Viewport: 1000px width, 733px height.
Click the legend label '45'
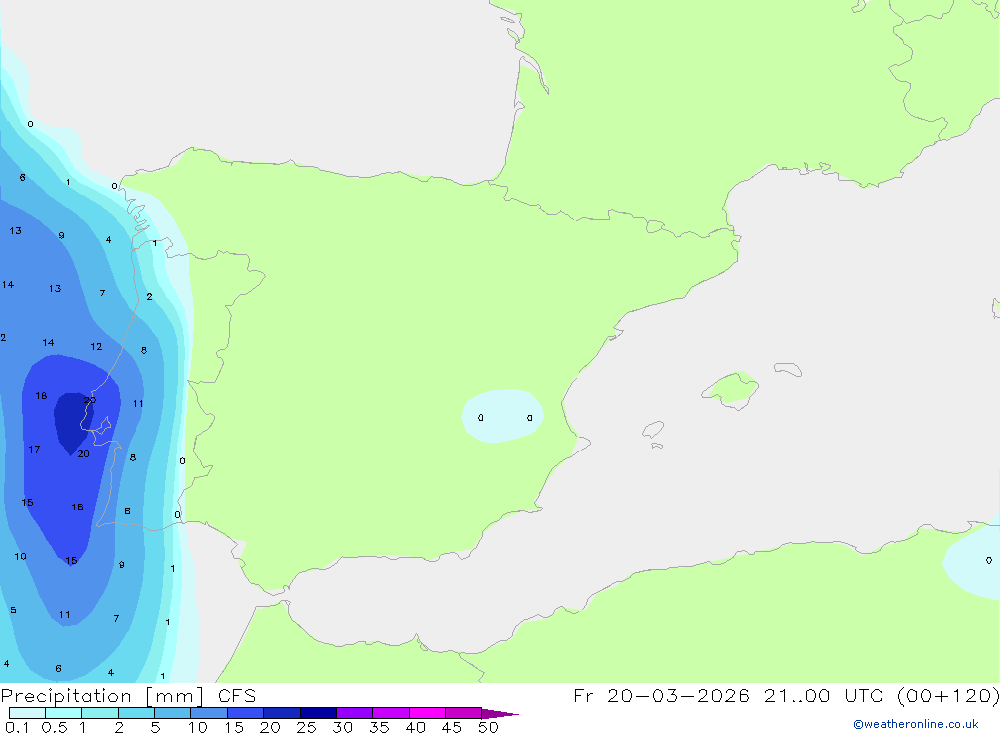452,727
